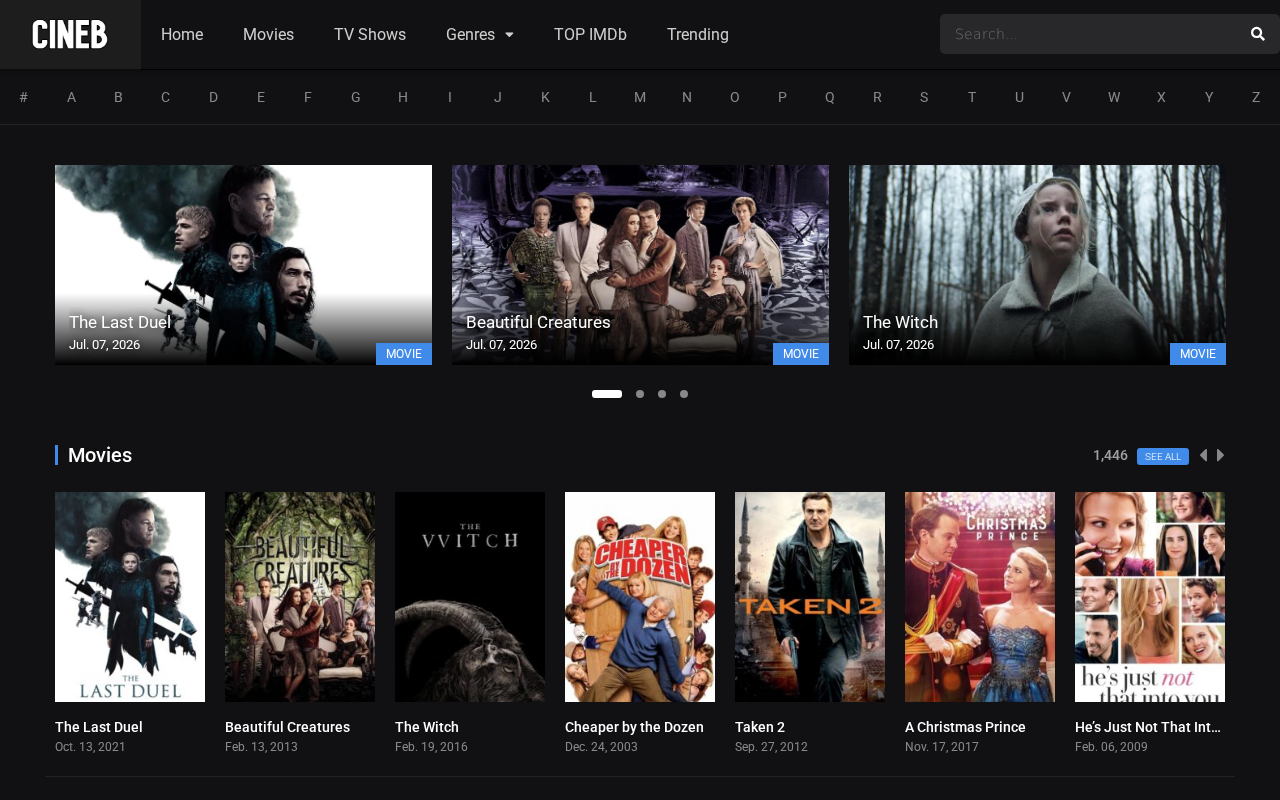This screenshot has height=800, width=1280.
Task: Filter titles by letter N
Action: [x=687, y=97]
